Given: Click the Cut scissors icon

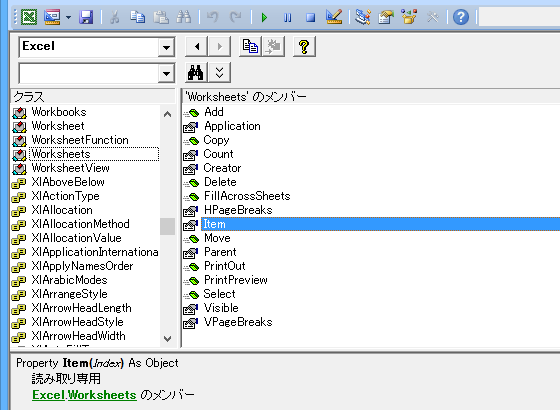Looking at the screenshot, I should click(114, 17).
